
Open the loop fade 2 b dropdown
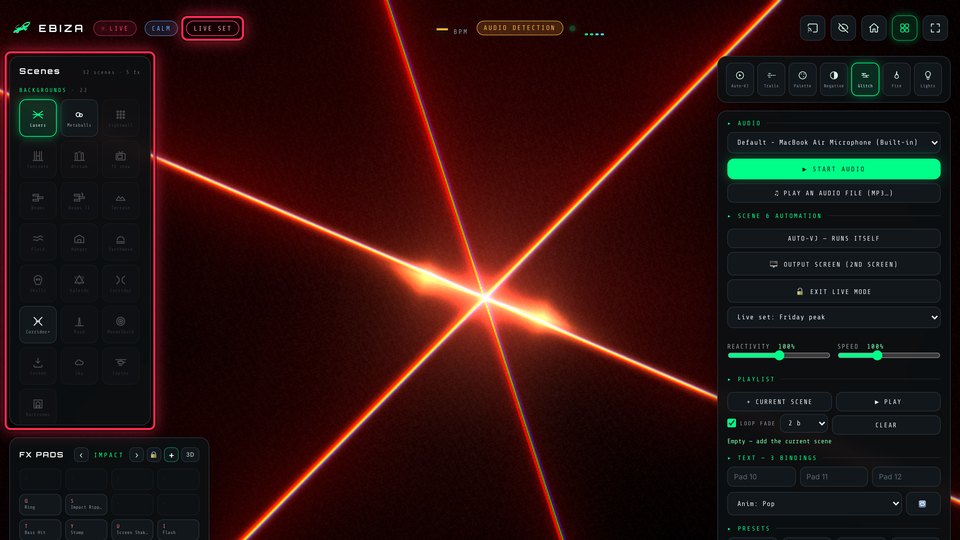[804, 423]
